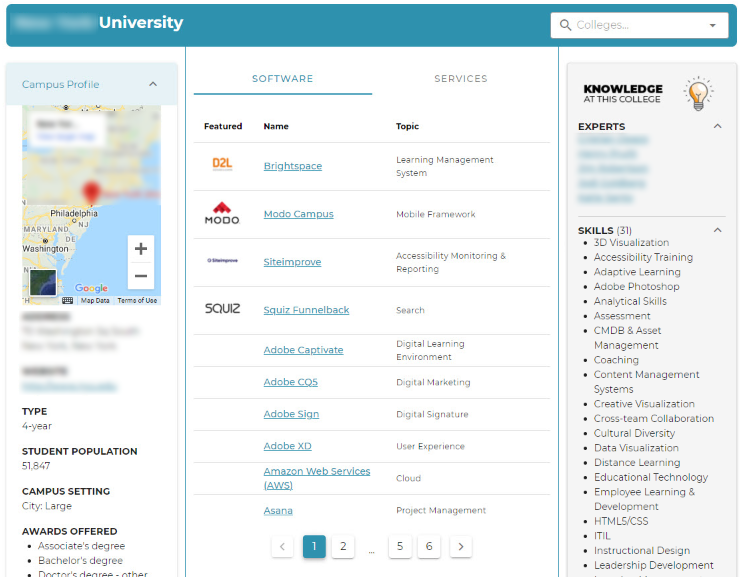Select the Adobe Photoshop skill
The image size is (746, 577).
(637, 286)
